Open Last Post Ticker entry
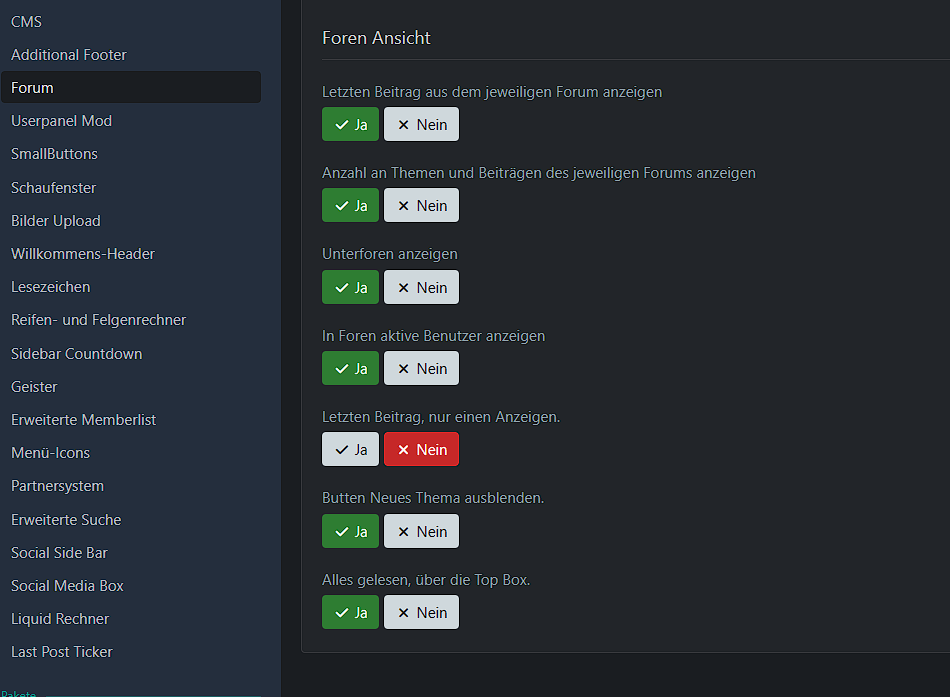The height and width of the screenshot is (697, 950). (x=62, y=652)
